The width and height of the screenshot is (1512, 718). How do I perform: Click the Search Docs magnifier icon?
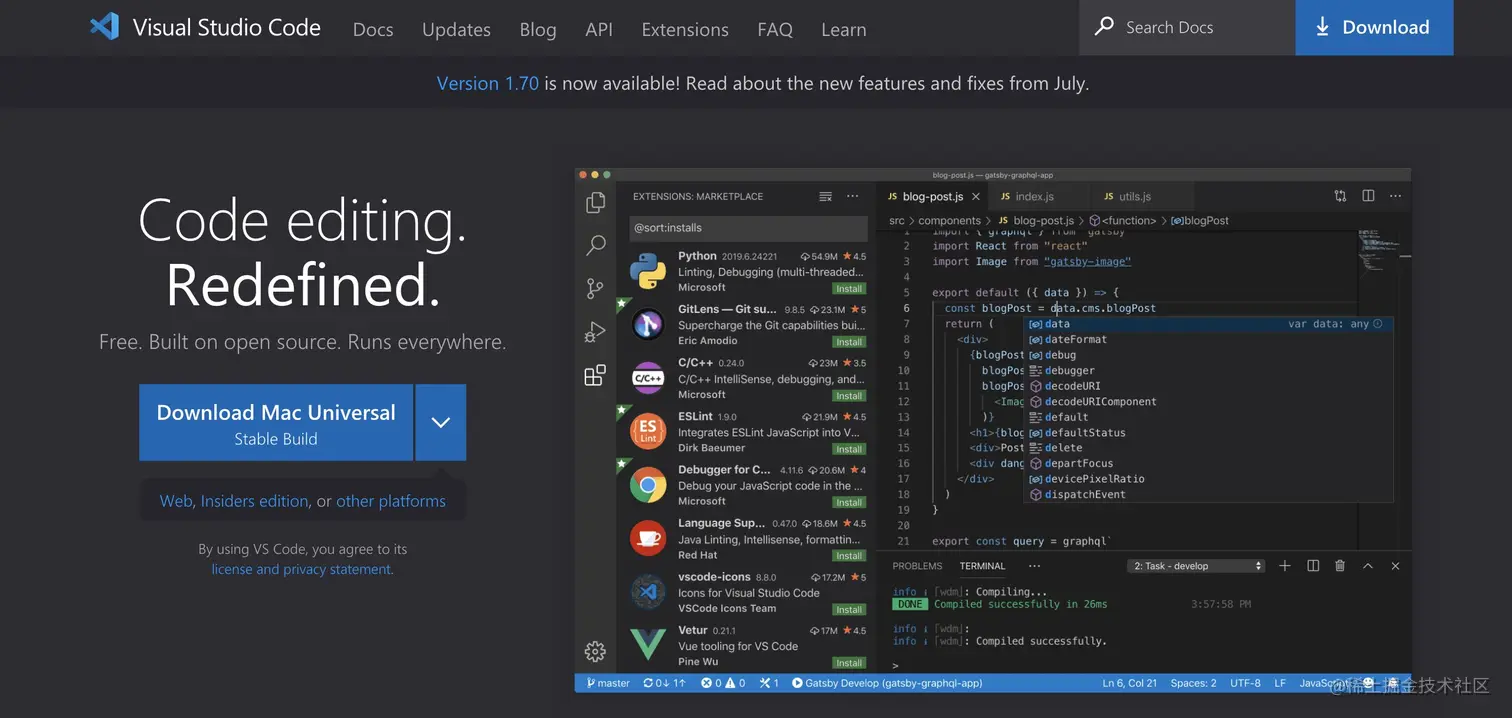click(1104, 27)
